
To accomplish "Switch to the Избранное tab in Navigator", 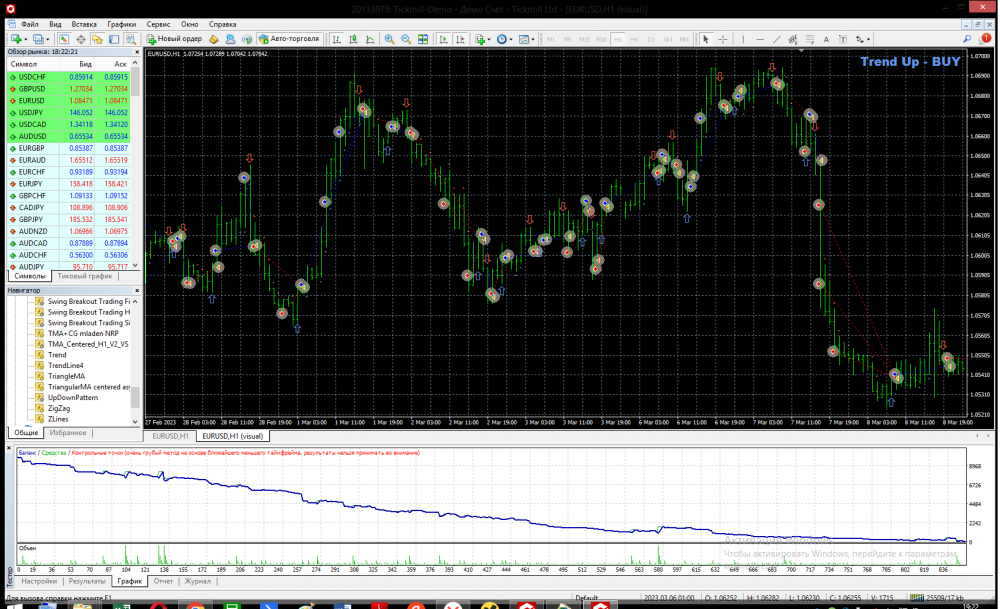I will pyautogui.click(x=68, y=432).
